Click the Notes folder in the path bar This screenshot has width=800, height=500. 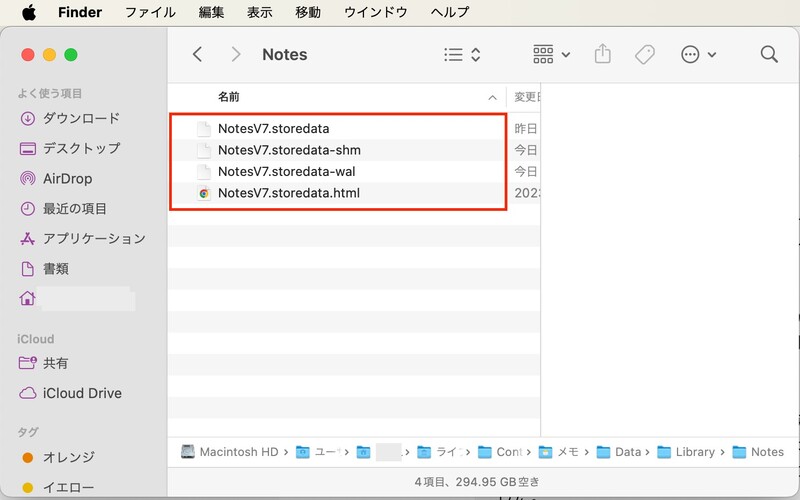pos(758,452)
